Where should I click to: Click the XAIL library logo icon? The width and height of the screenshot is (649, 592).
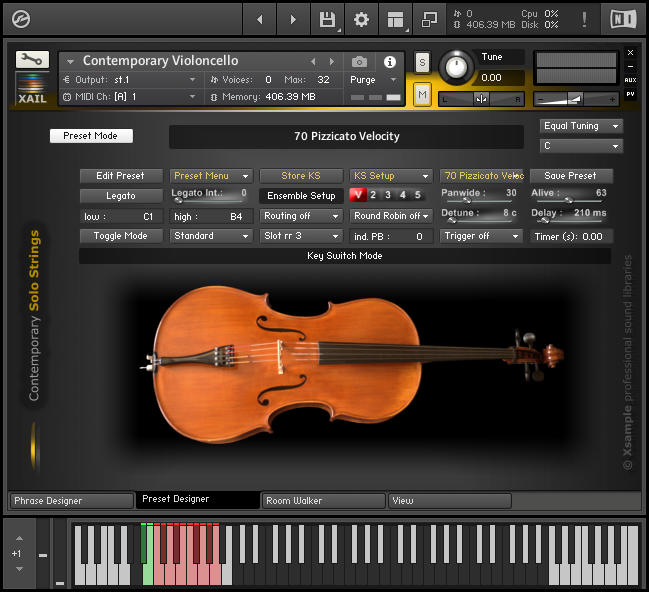[32, 88]
